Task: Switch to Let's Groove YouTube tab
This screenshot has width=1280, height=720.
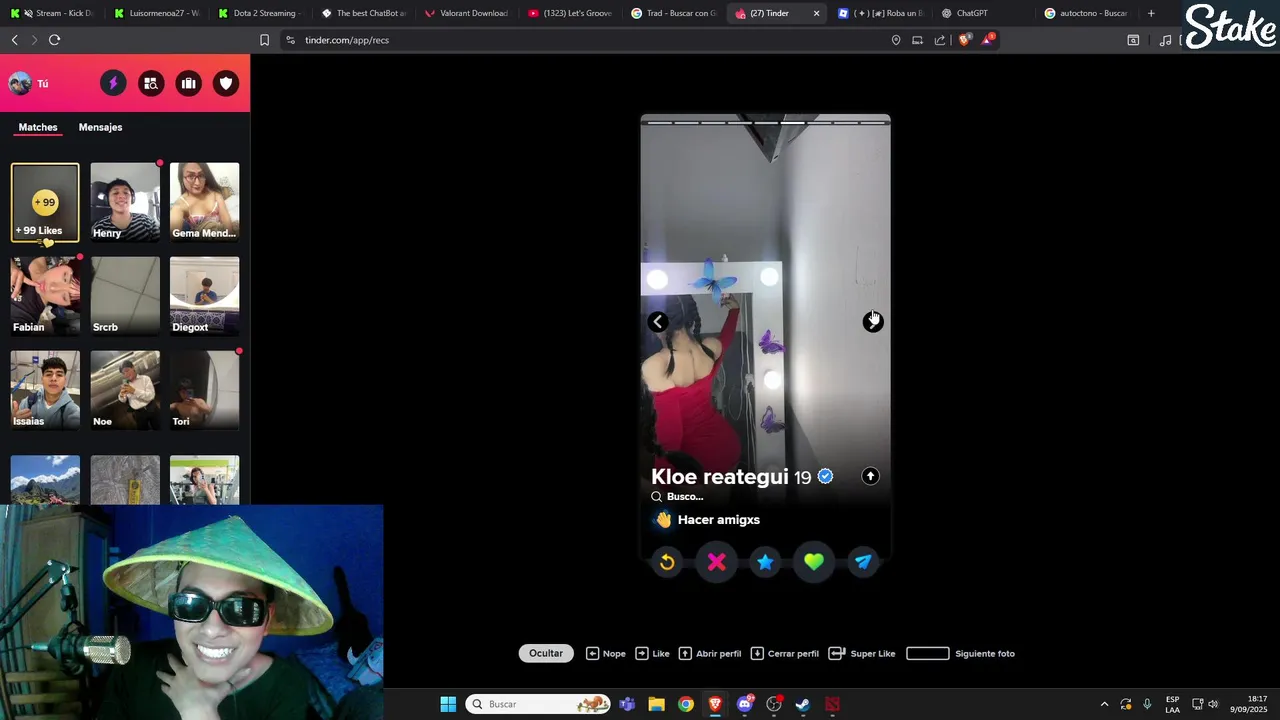Action: [572, 13]
